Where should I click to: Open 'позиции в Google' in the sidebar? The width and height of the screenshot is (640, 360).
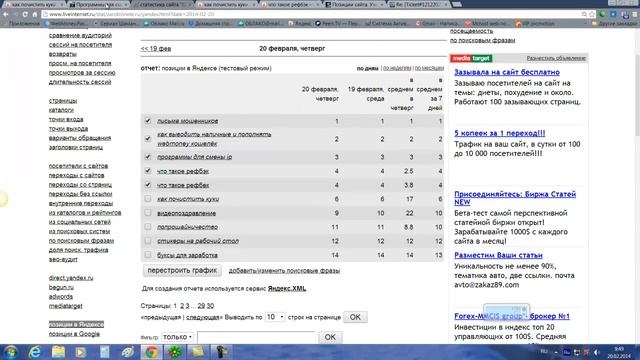(x=74, y=334)
